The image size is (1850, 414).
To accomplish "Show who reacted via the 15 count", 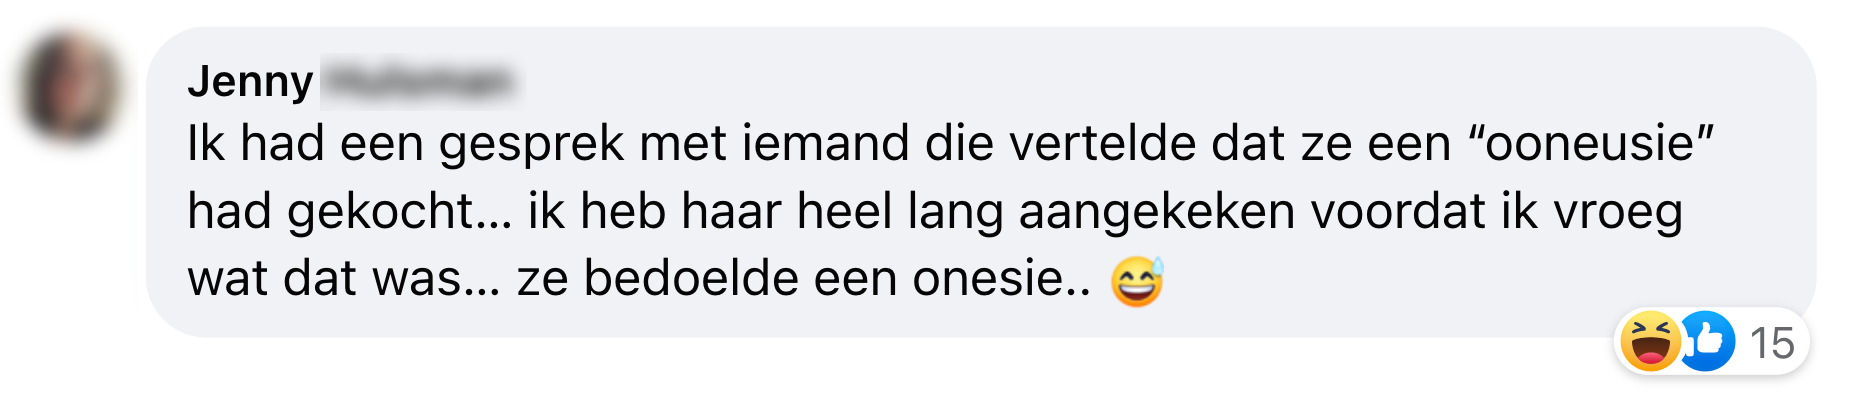I will click(1772, 344).
